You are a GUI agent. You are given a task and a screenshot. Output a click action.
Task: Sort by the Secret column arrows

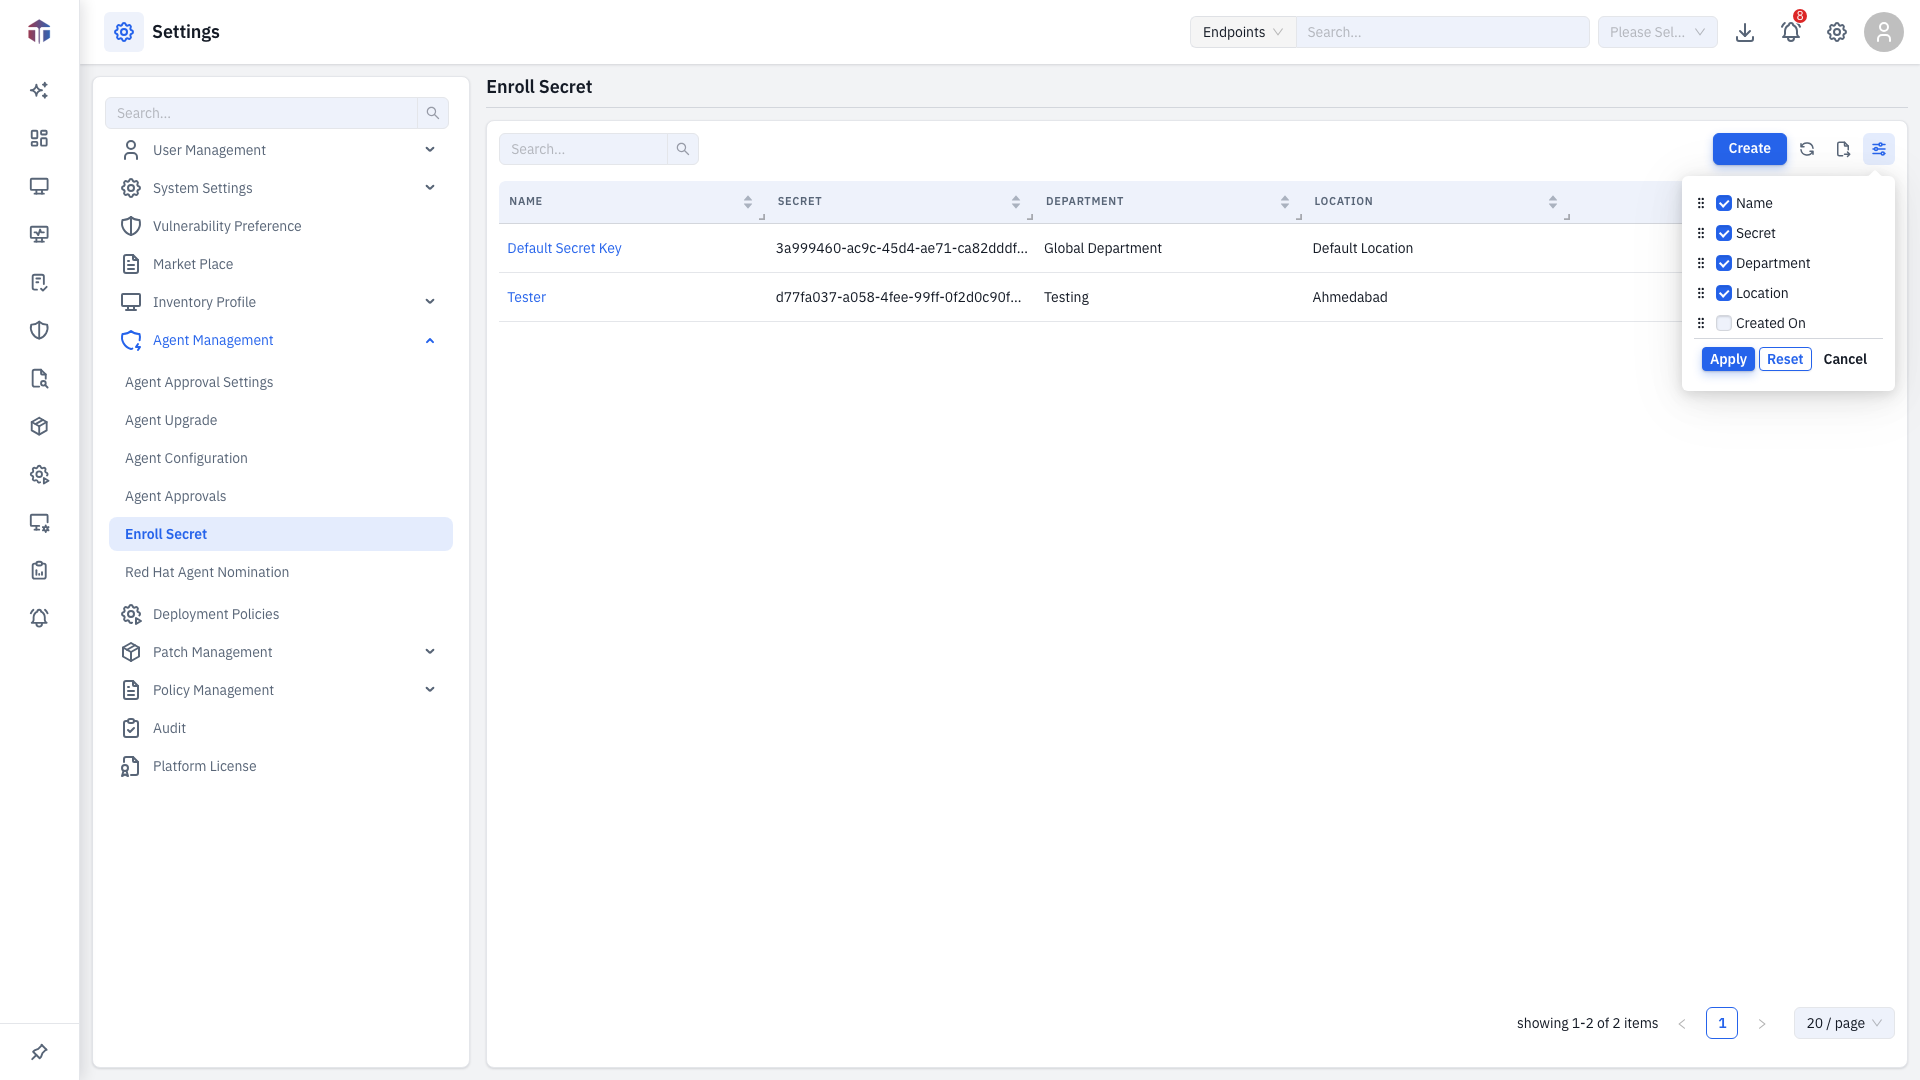1016,202
